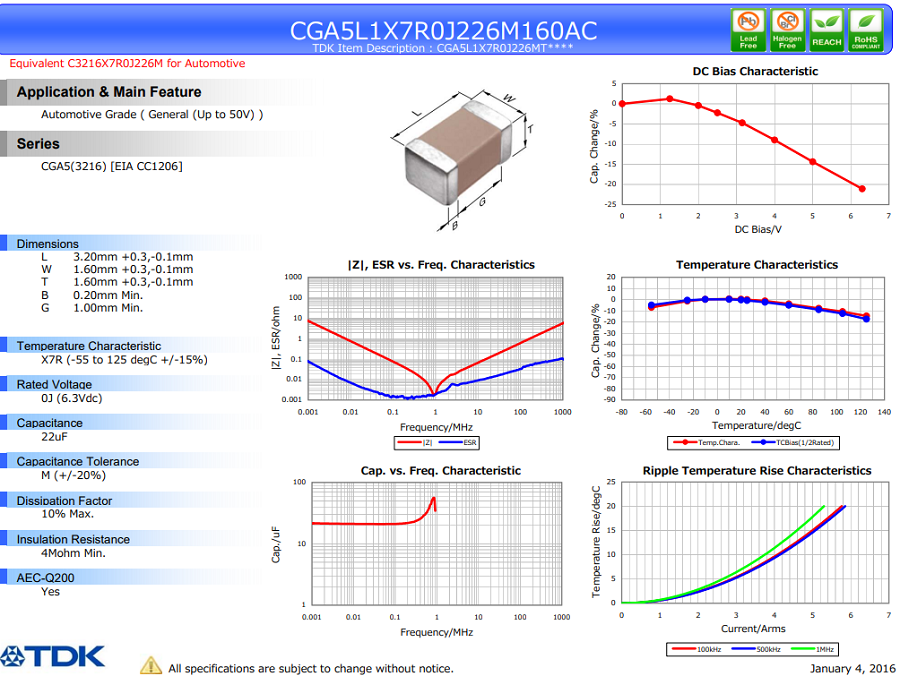Screen dimensions: 900x676
Task: Click the Equivalent C3216X7R0J226M red text
Action: click(127, 63)
